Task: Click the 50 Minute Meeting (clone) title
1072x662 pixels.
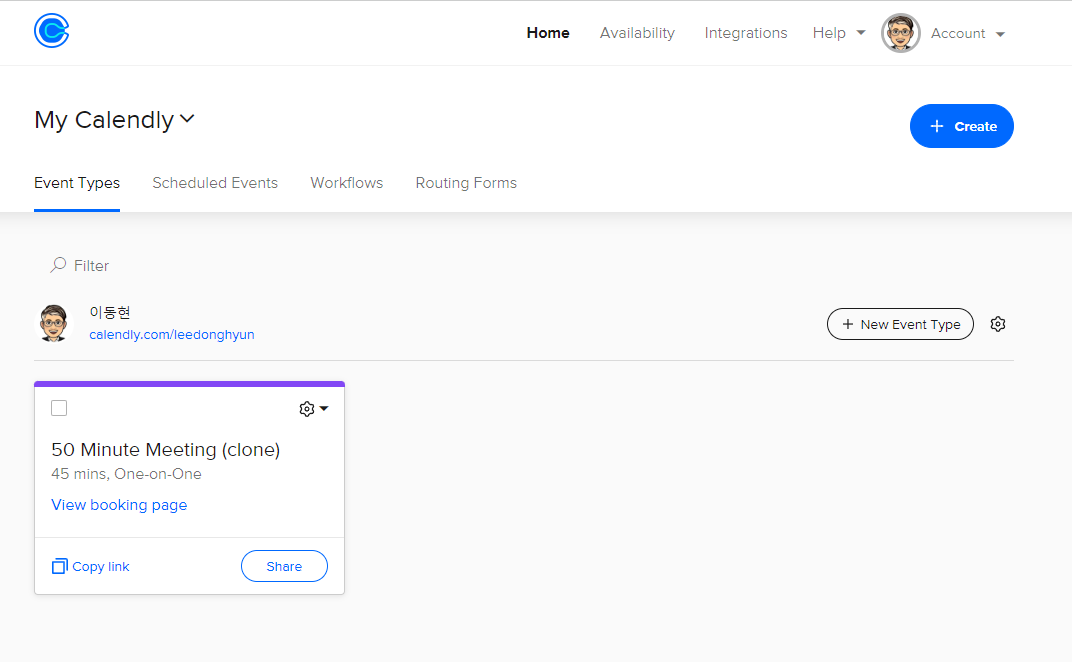Action: (165, 449)
